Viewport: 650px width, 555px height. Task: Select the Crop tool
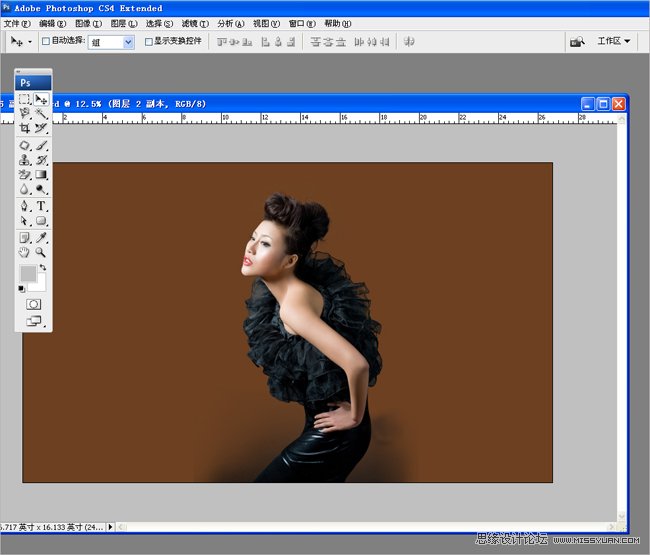[x=25, y=129]
